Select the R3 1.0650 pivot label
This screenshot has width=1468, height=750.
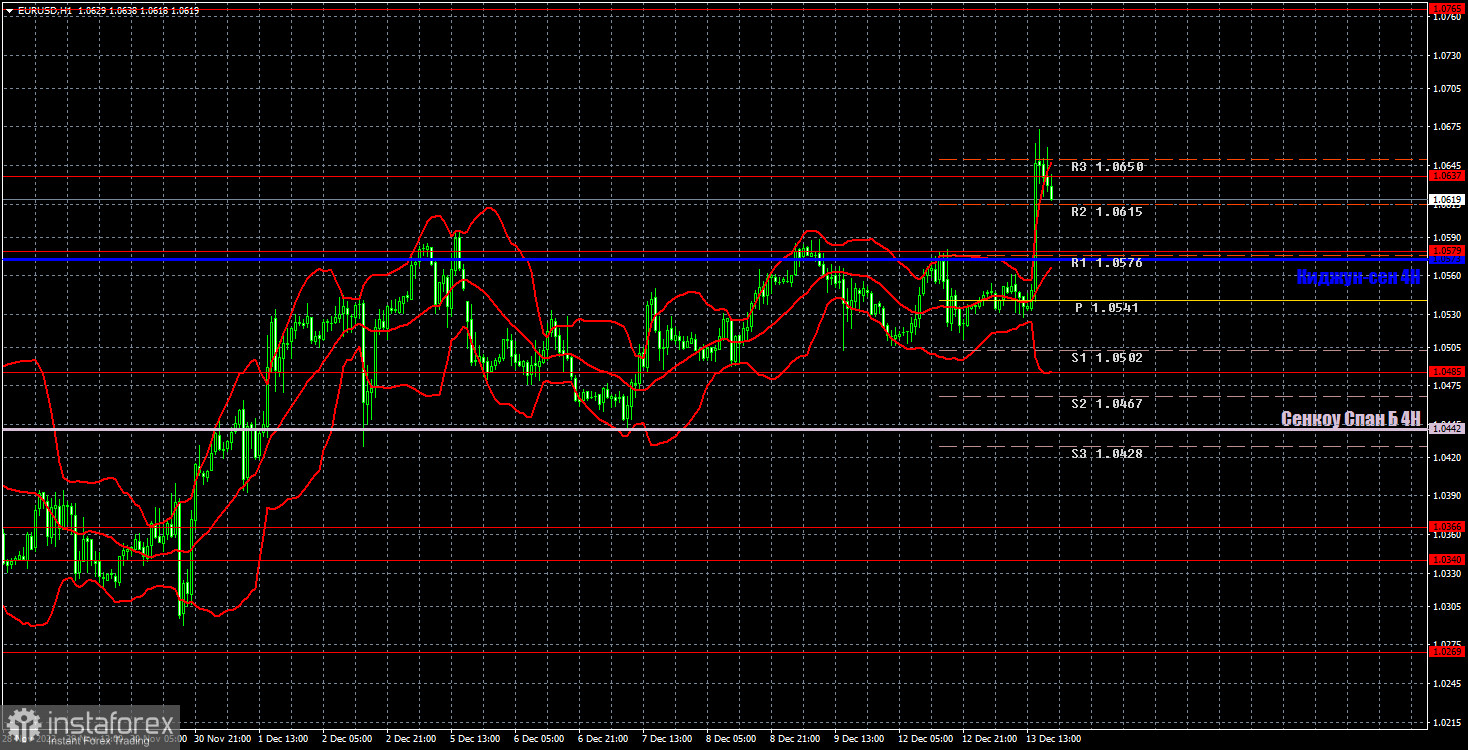click(x=1107, y=167)
